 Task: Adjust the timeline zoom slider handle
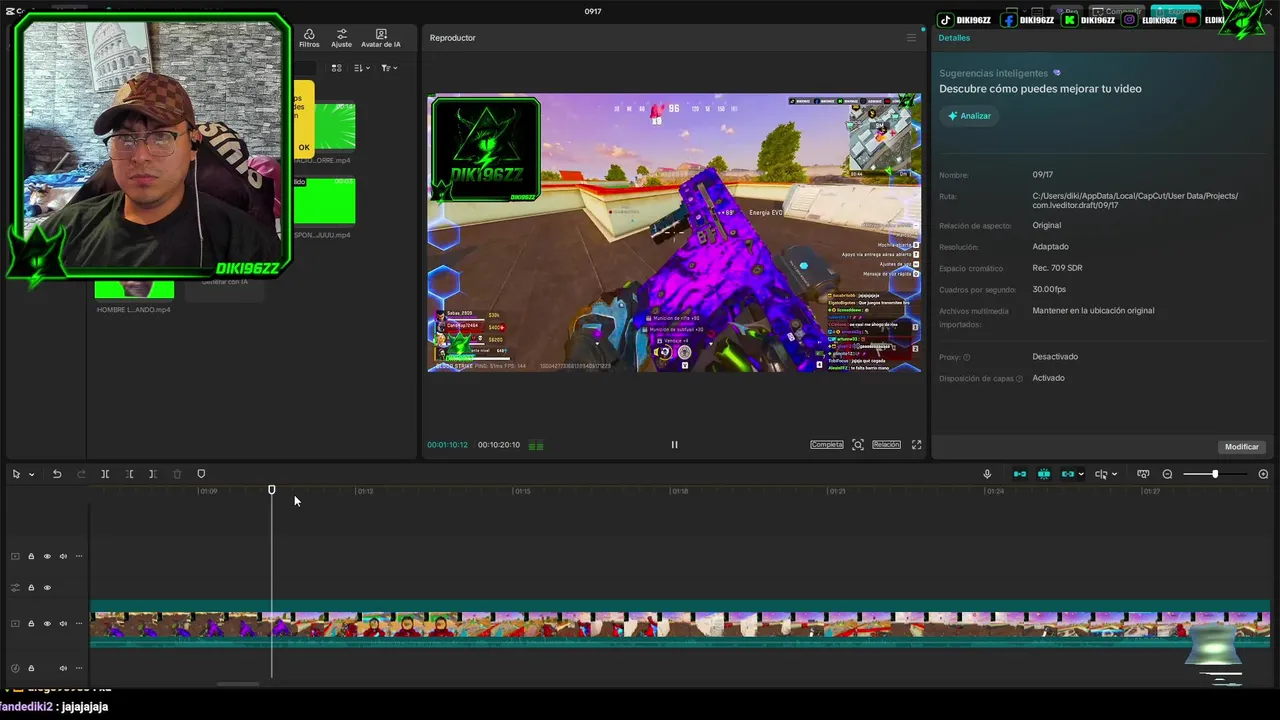(1215, 474)
